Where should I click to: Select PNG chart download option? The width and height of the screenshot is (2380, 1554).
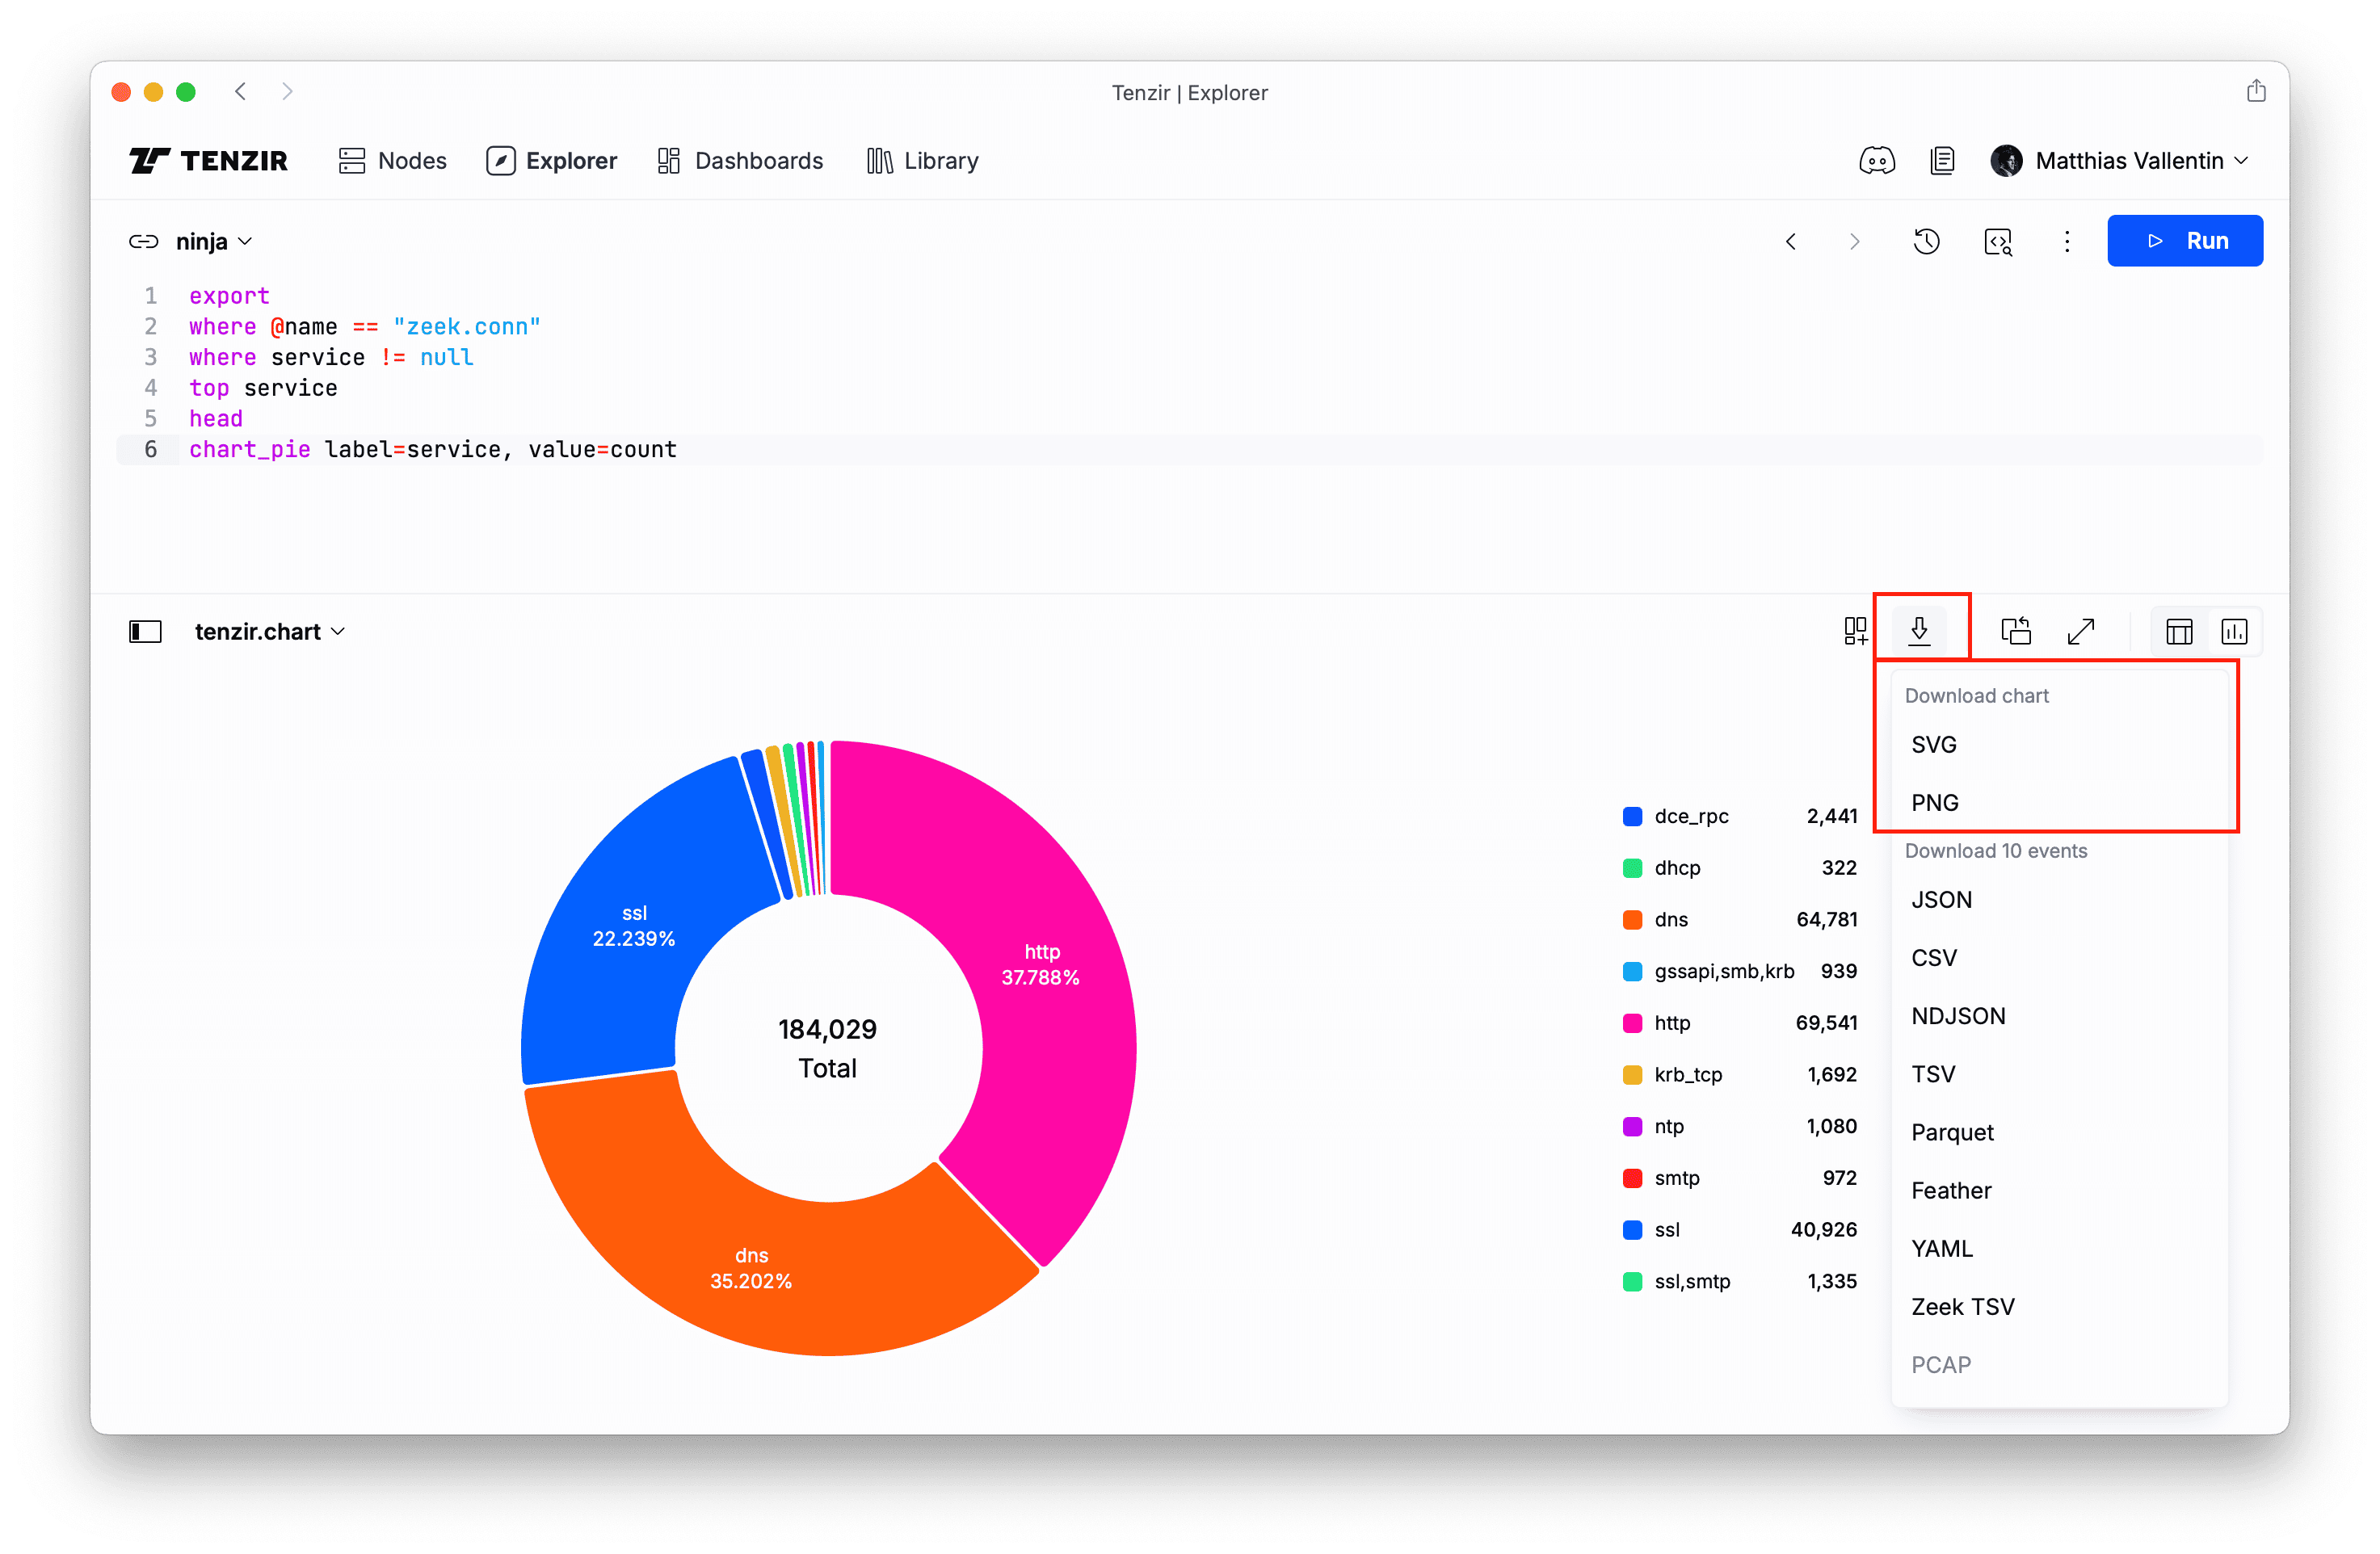pos(1934,802)
